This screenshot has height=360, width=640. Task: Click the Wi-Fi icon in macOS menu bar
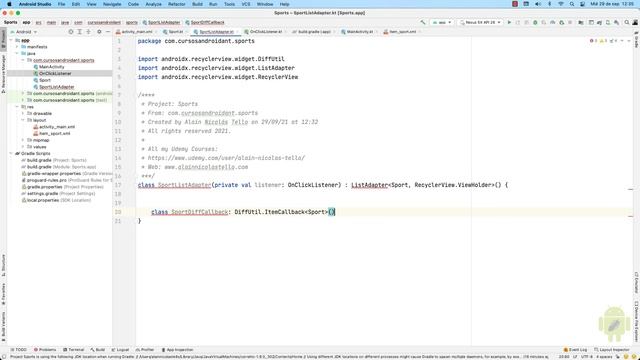pyautogui.click(x=561, y=4)
